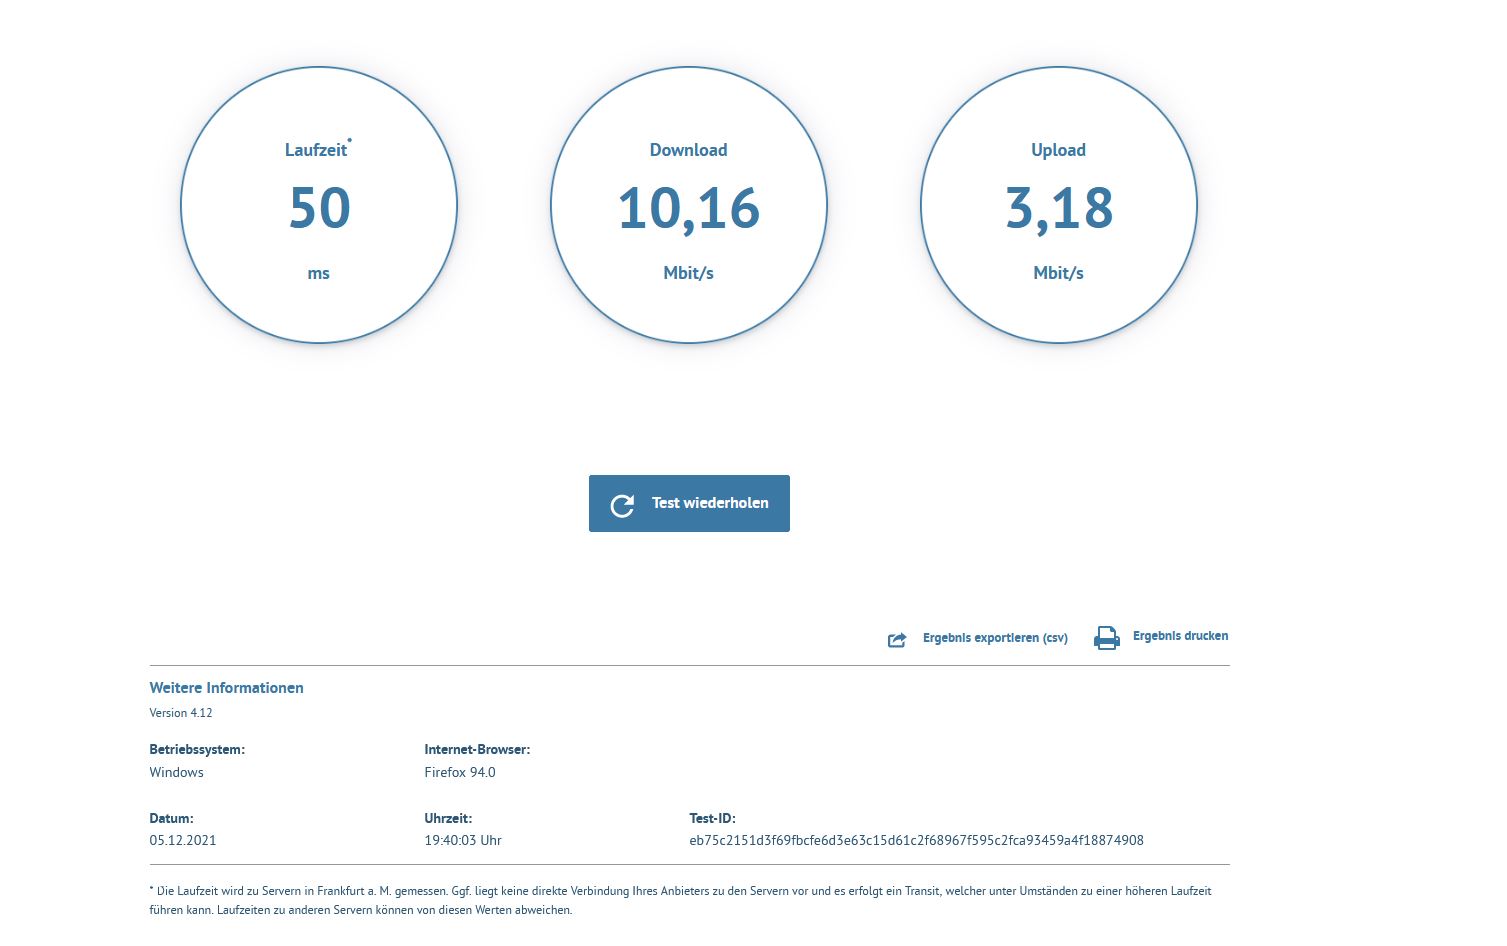Click the Windows operating system value
The height and width of the screenshot is (946, 1507).
176,772
